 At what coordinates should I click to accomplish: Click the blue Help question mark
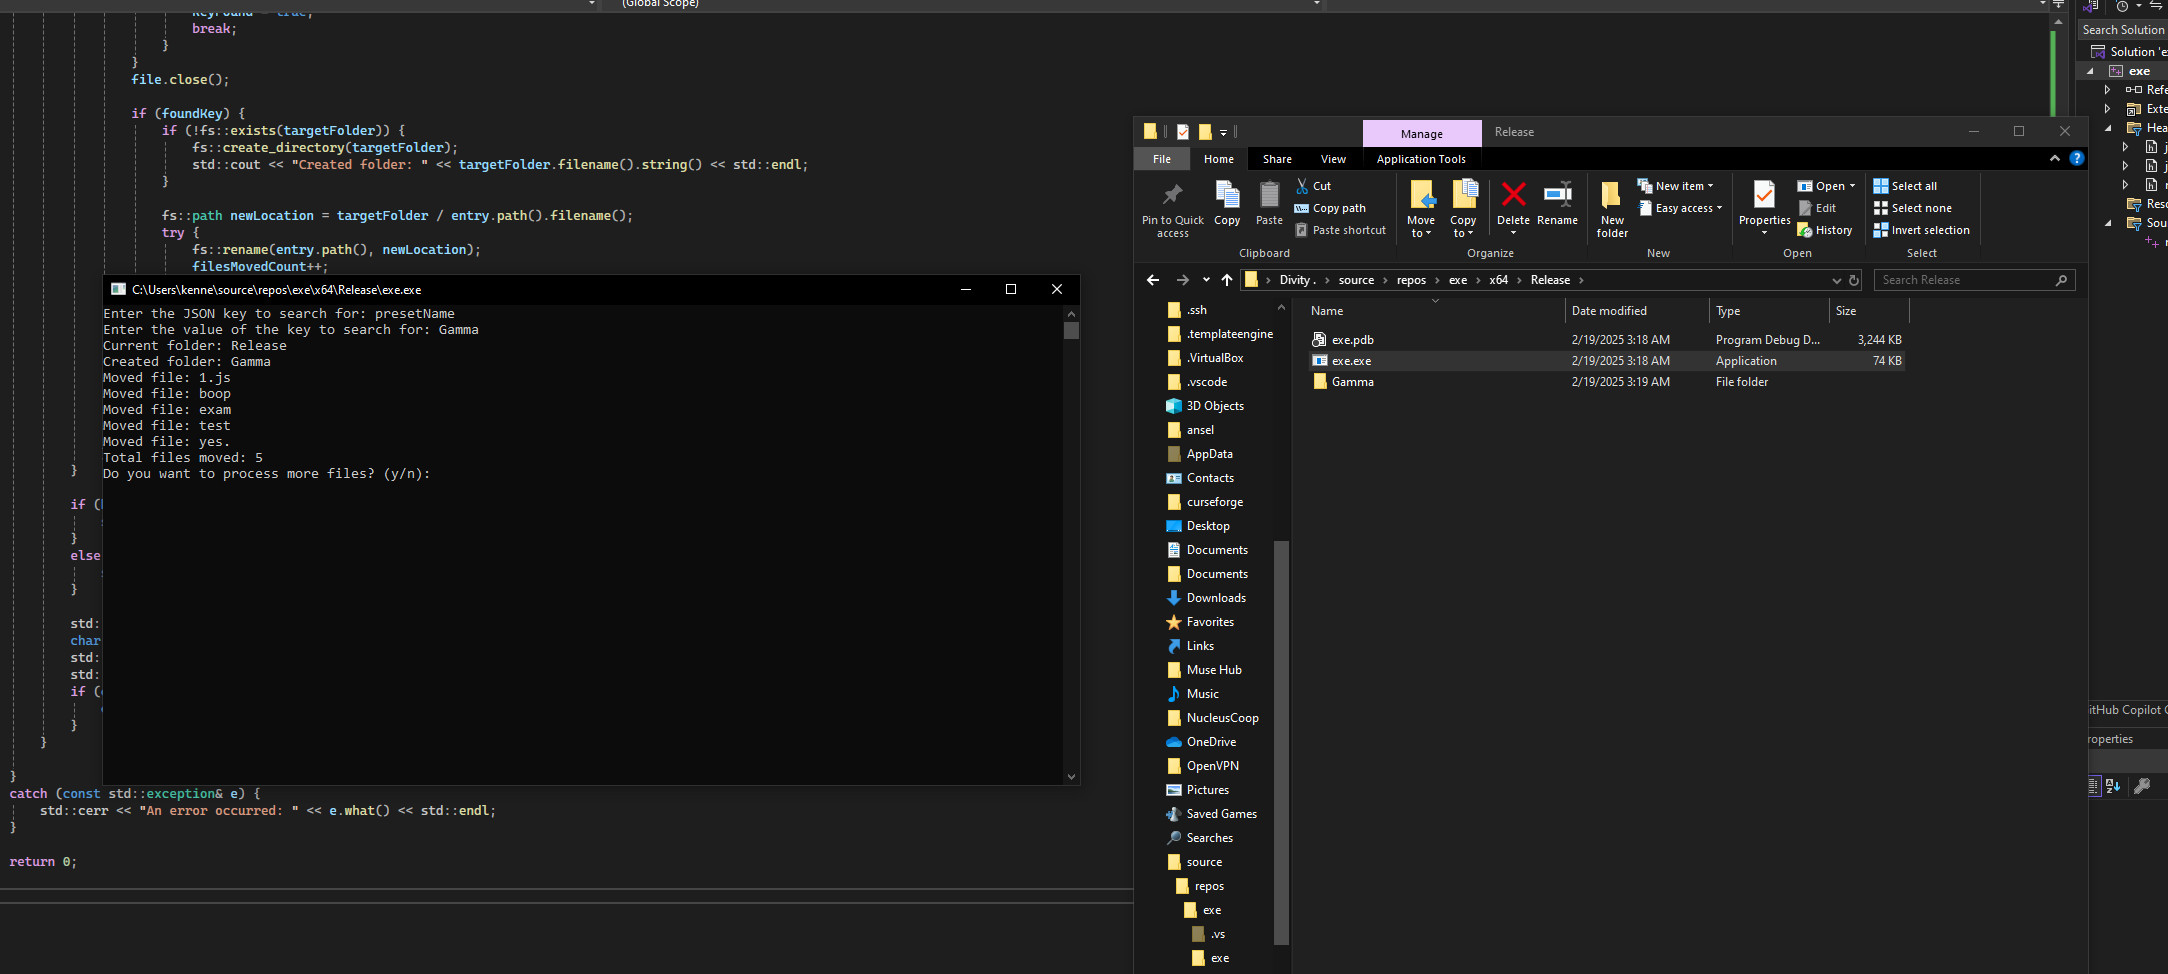pos(2078,158)
